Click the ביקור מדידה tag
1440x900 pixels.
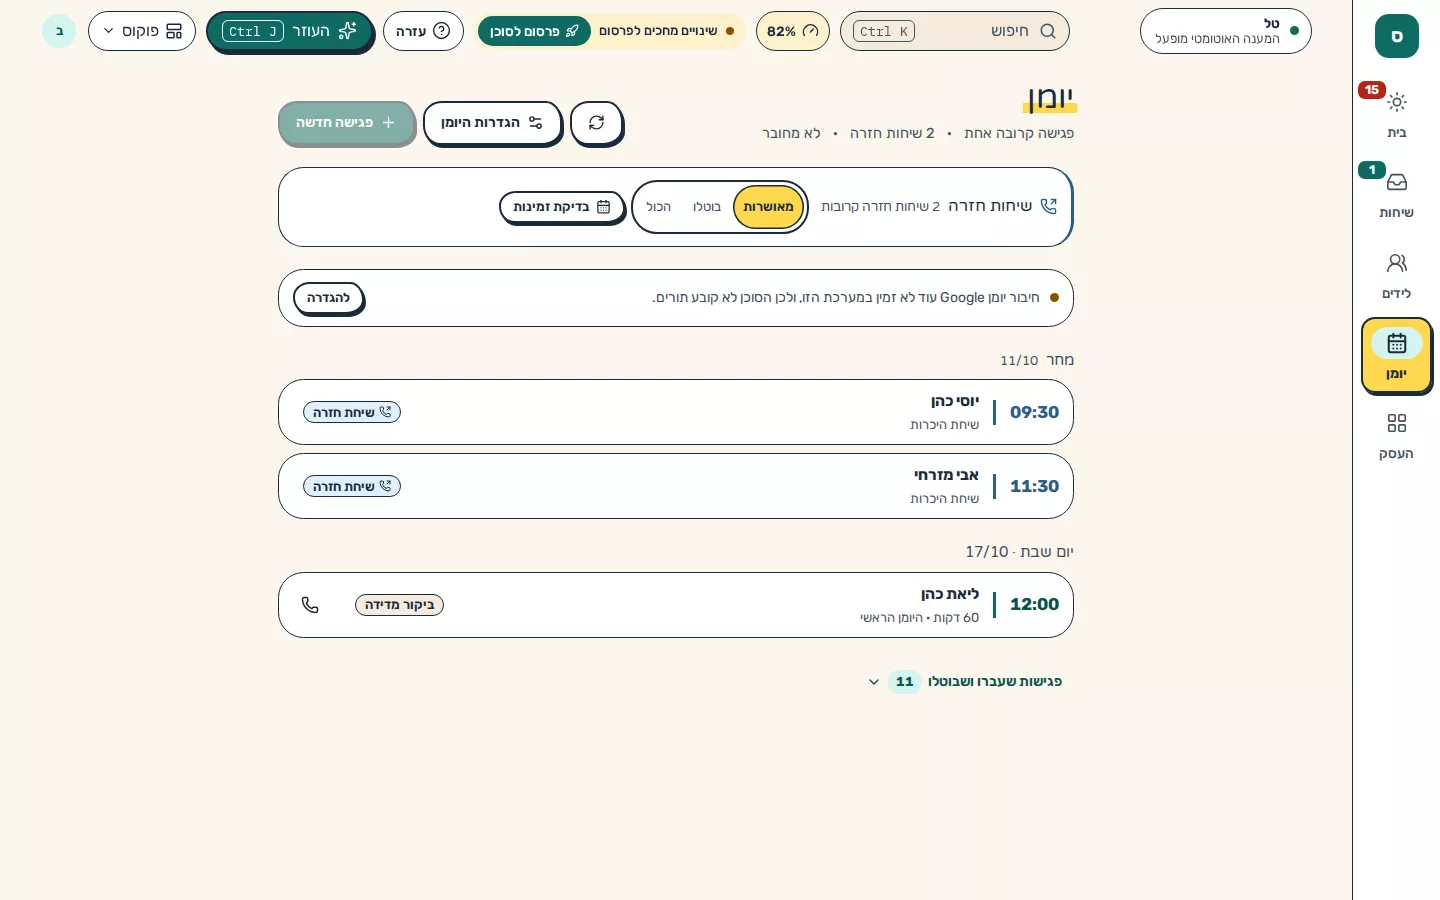[x=399, y=605]
